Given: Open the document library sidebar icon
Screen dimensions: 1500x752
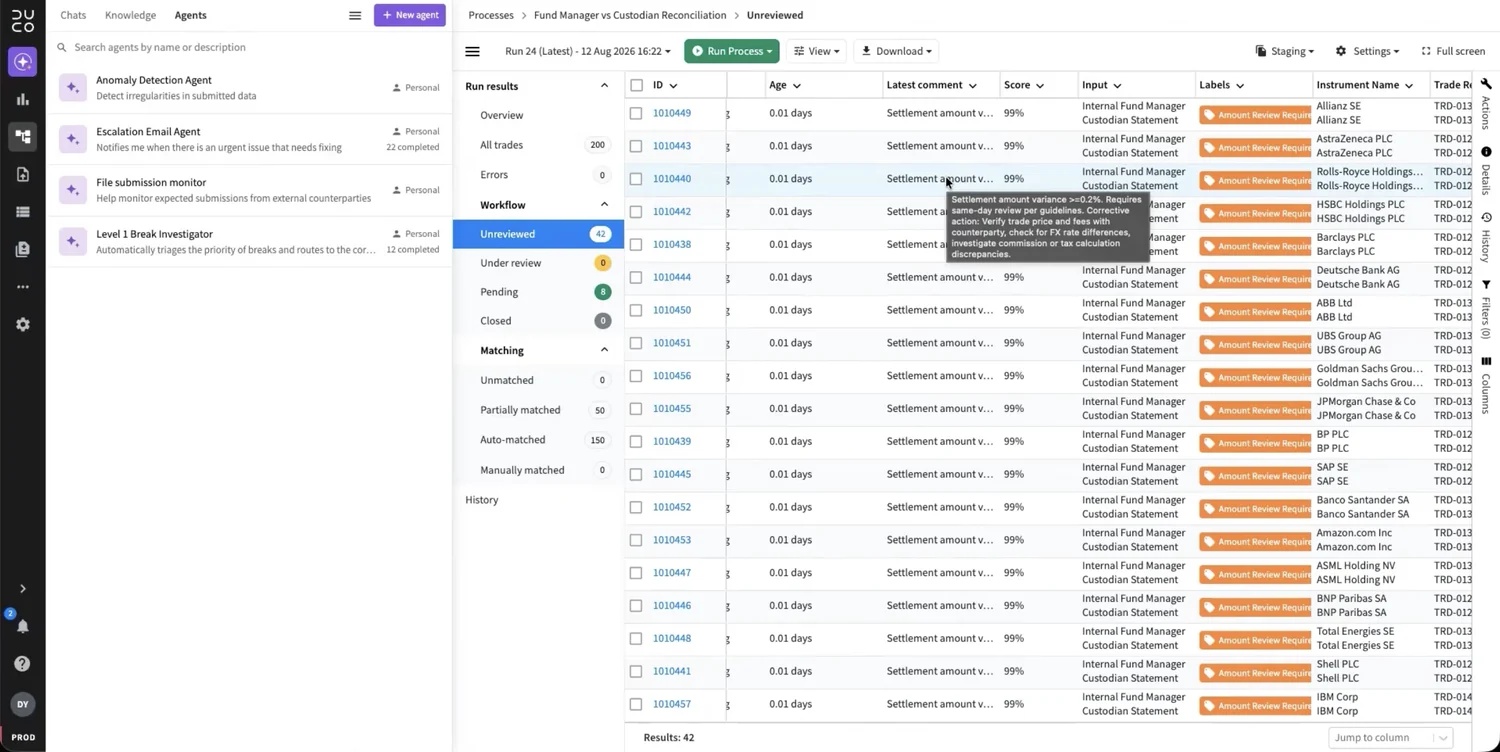Looking at the screenshot, I should 22,249.
